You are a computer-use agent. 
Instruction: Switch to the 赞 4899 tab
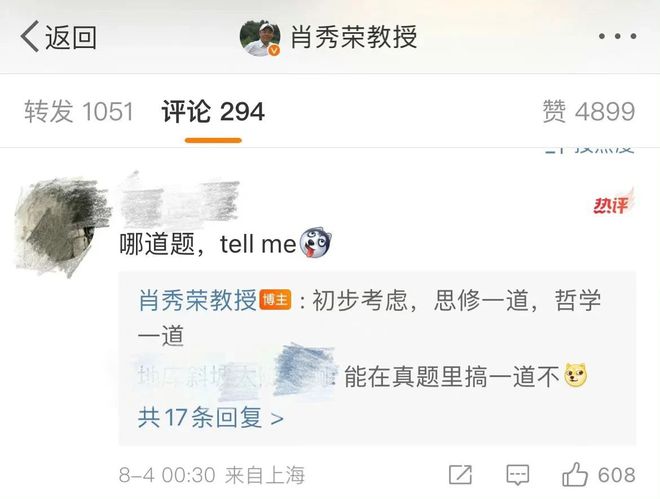pyautogui.click(x=589, y=112)
